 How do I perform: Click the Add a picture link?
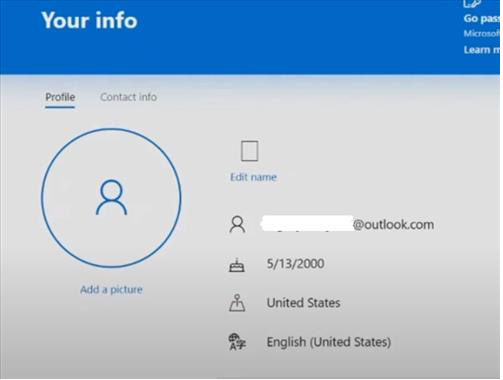click(111, 290)
